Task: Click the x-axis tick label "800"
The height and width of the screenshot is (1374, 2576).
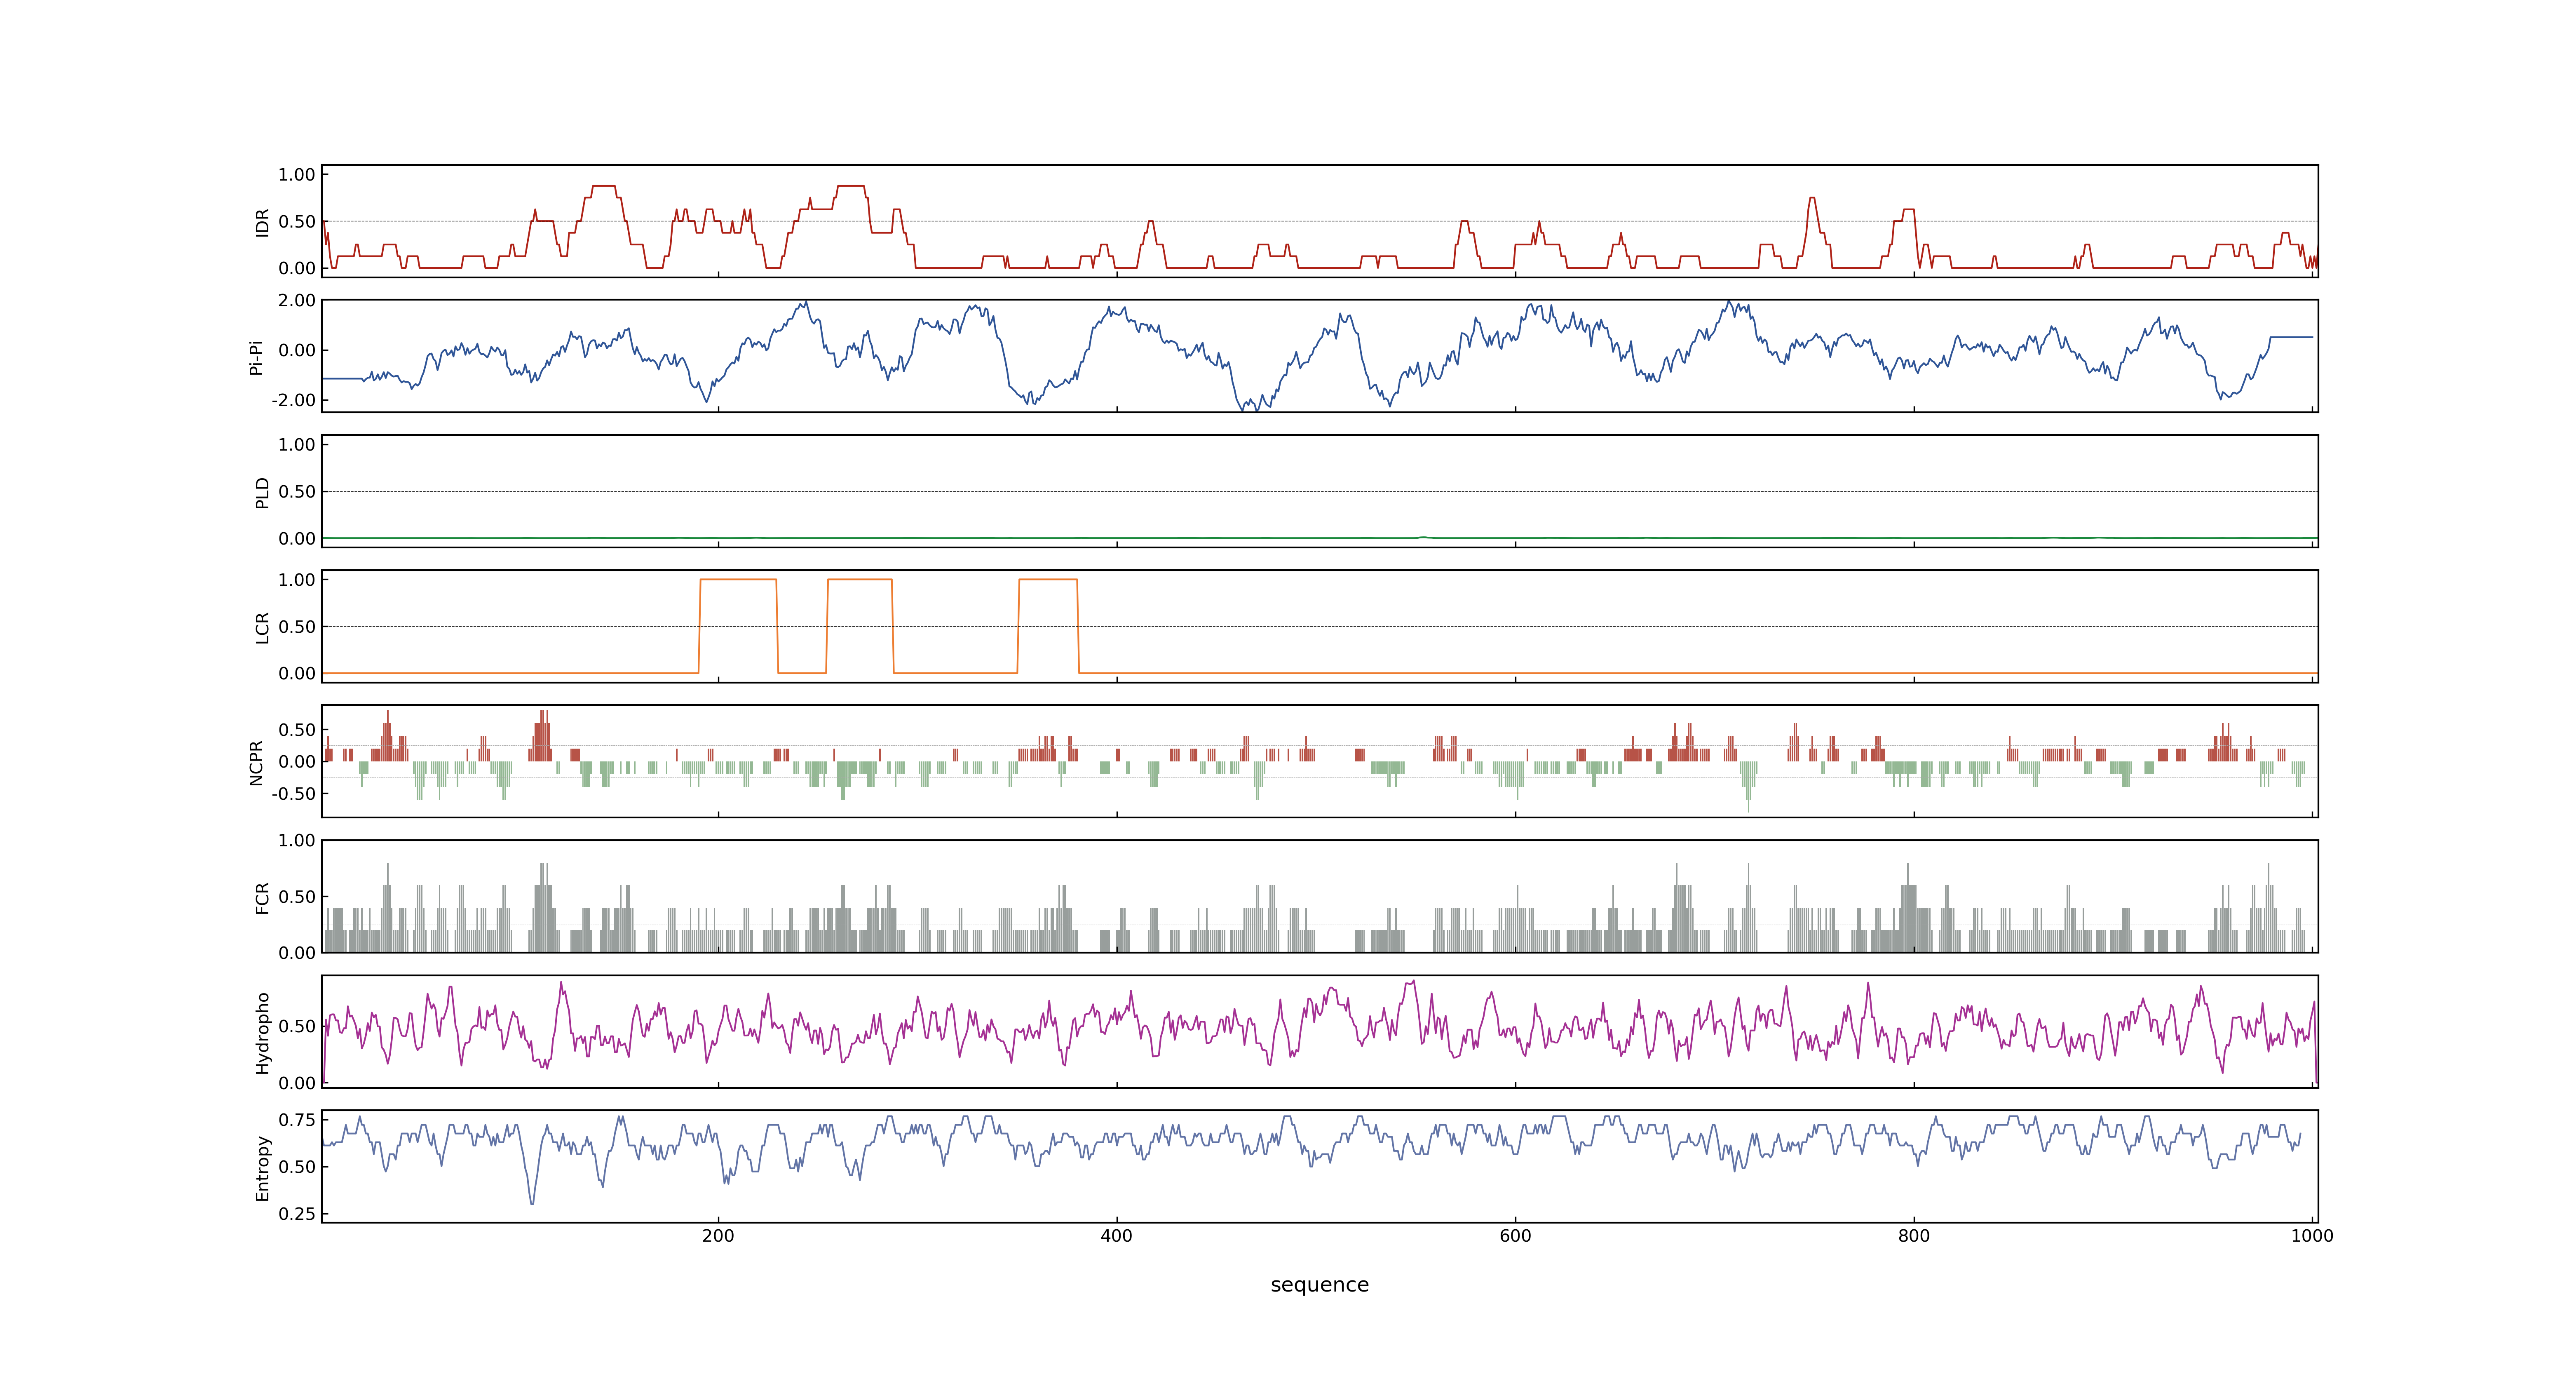Action: (x=1914, y=1236)
